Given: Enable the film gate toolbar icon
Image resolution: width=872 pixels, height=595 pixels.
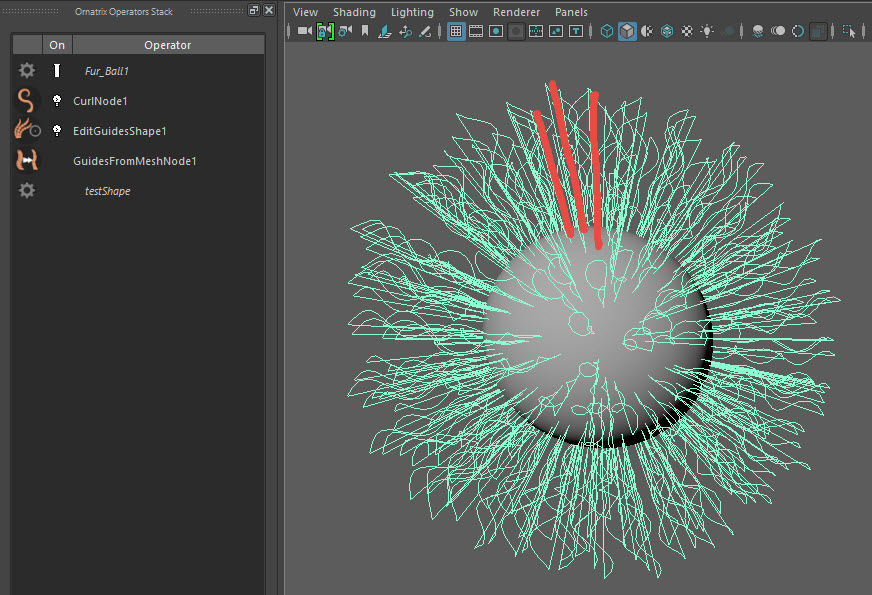Looking at the screenshot, I should point(476,32).
